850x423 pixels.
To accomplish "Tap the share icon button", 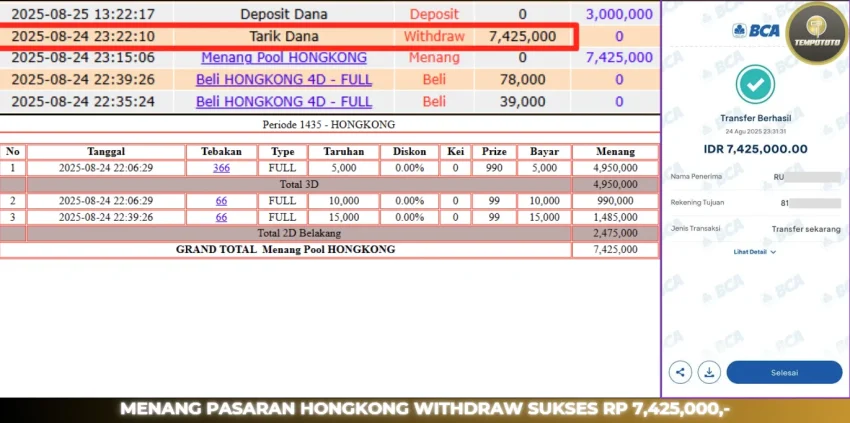I will click(x=680, y=372).
